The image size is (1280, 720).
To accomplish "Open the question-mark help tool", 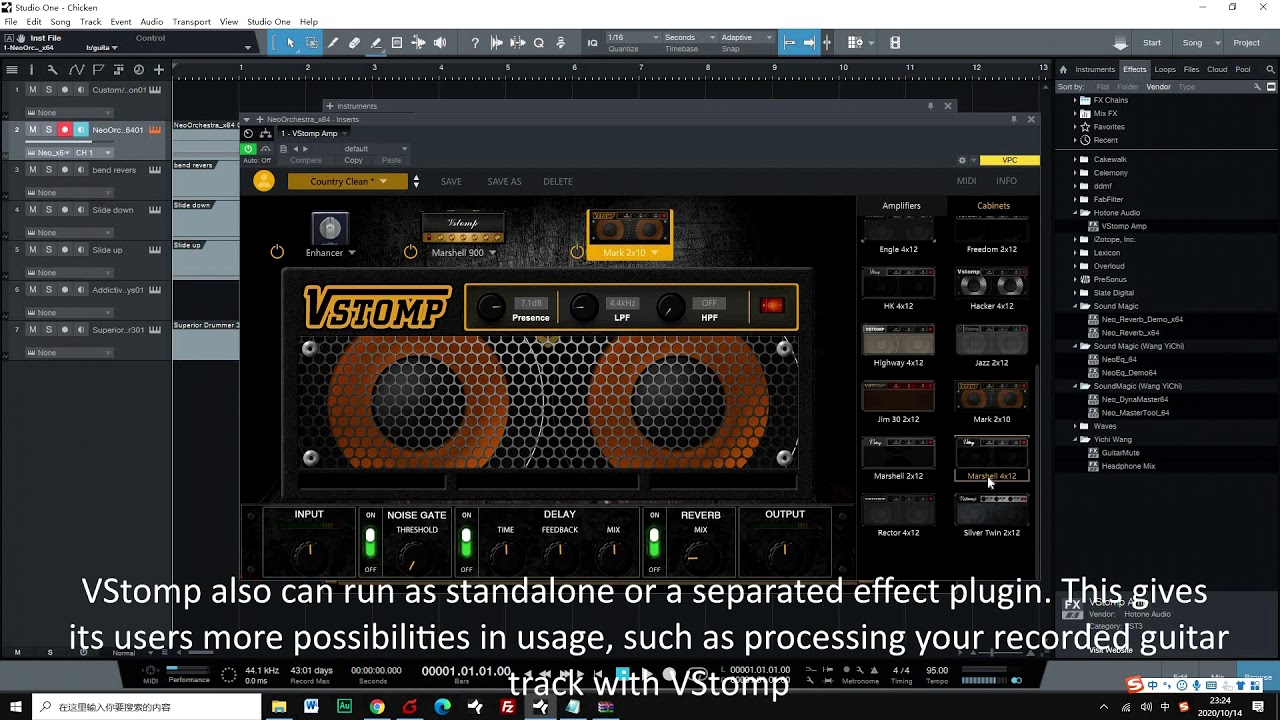I will click(475, 43).
